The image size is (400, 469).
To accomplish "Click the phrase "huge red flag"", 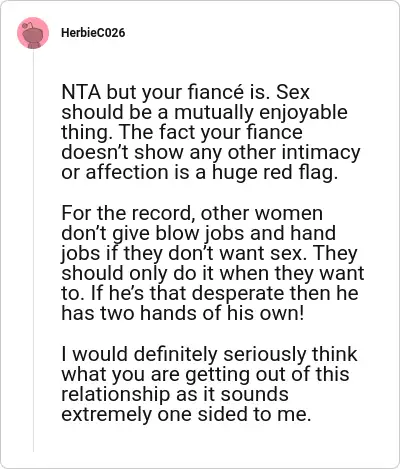I will [x=275, y=173].
